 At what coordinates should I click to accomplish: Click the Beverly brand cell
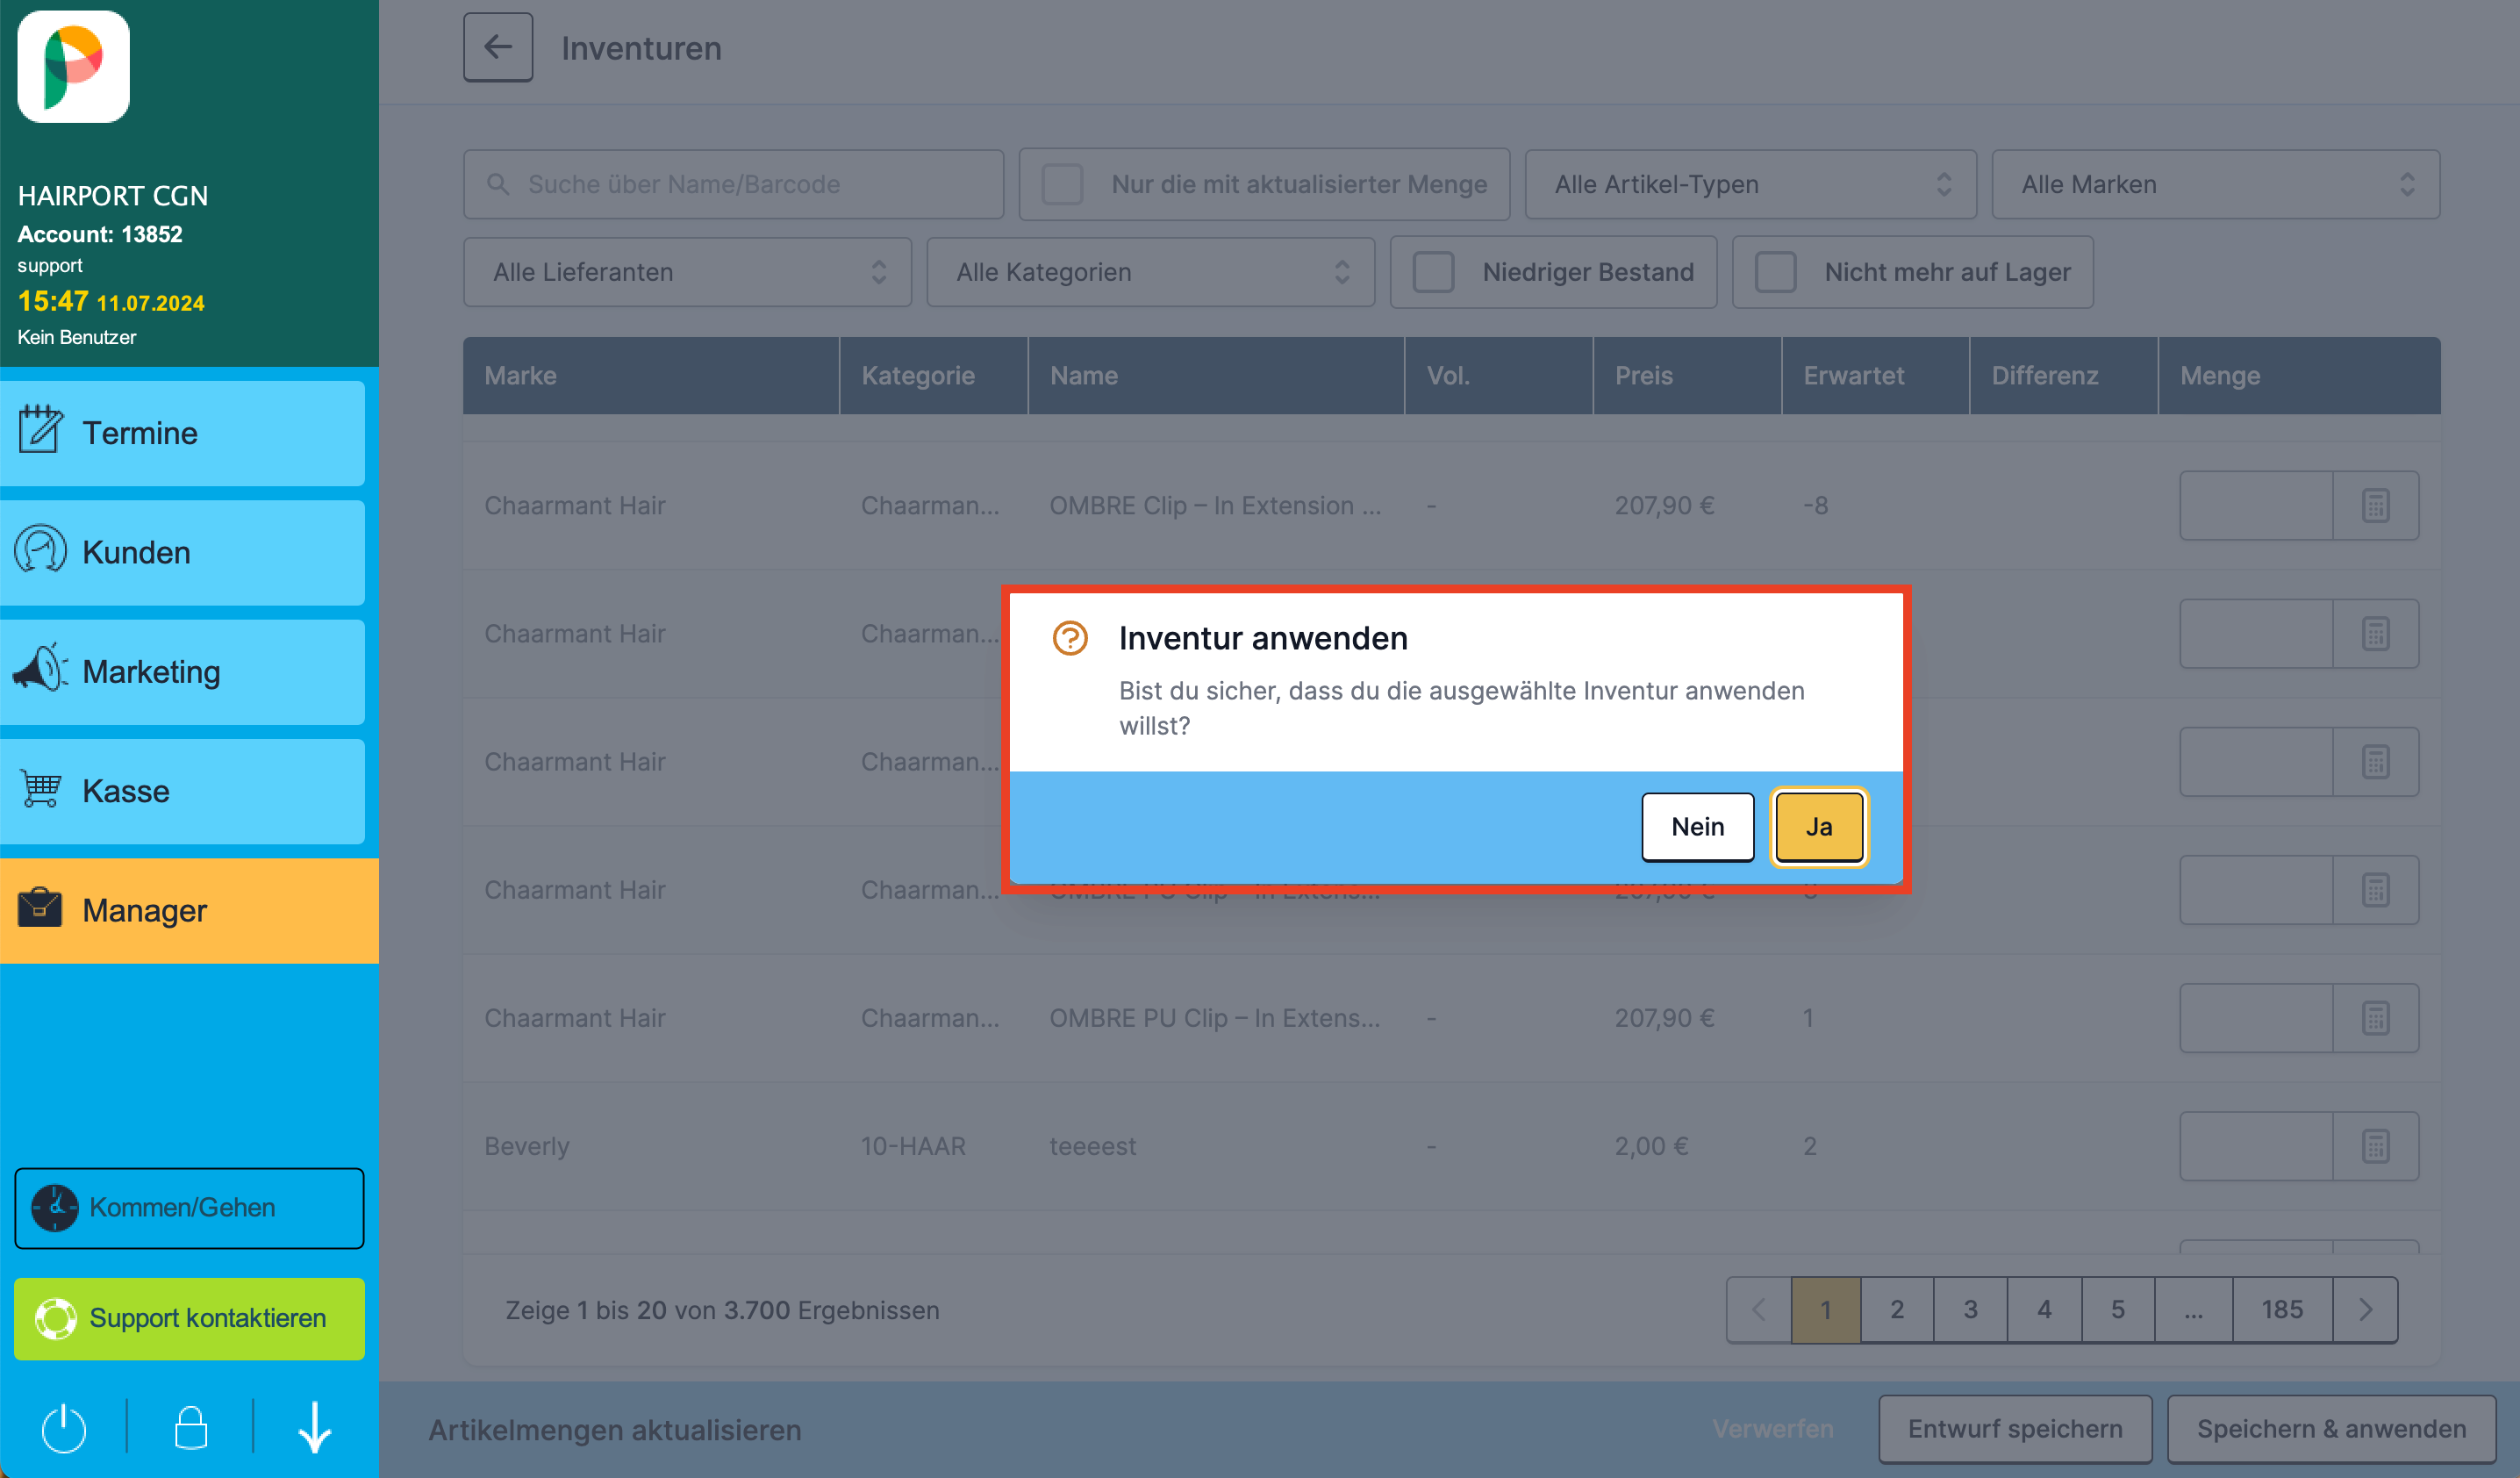click(x=527, y=1146)
